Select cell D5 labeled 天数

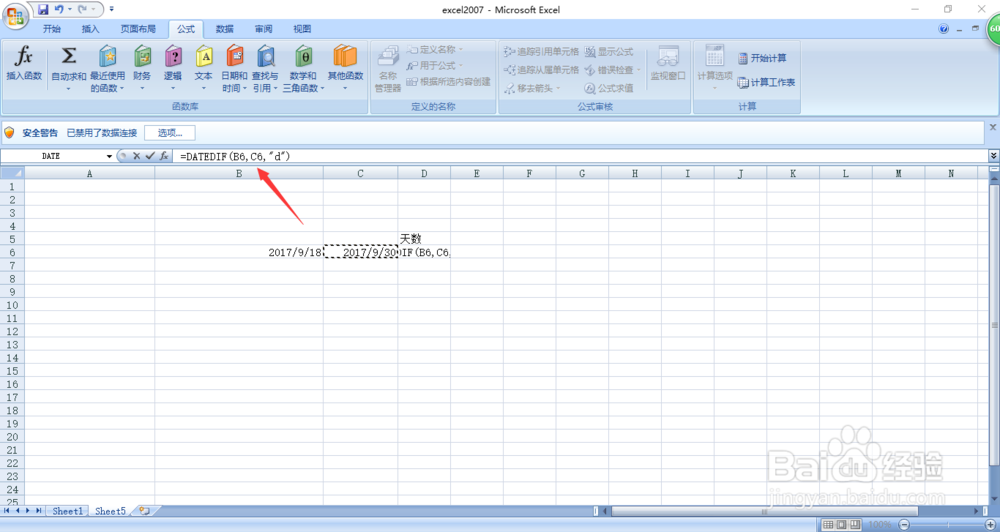click(x=424, y=239)
